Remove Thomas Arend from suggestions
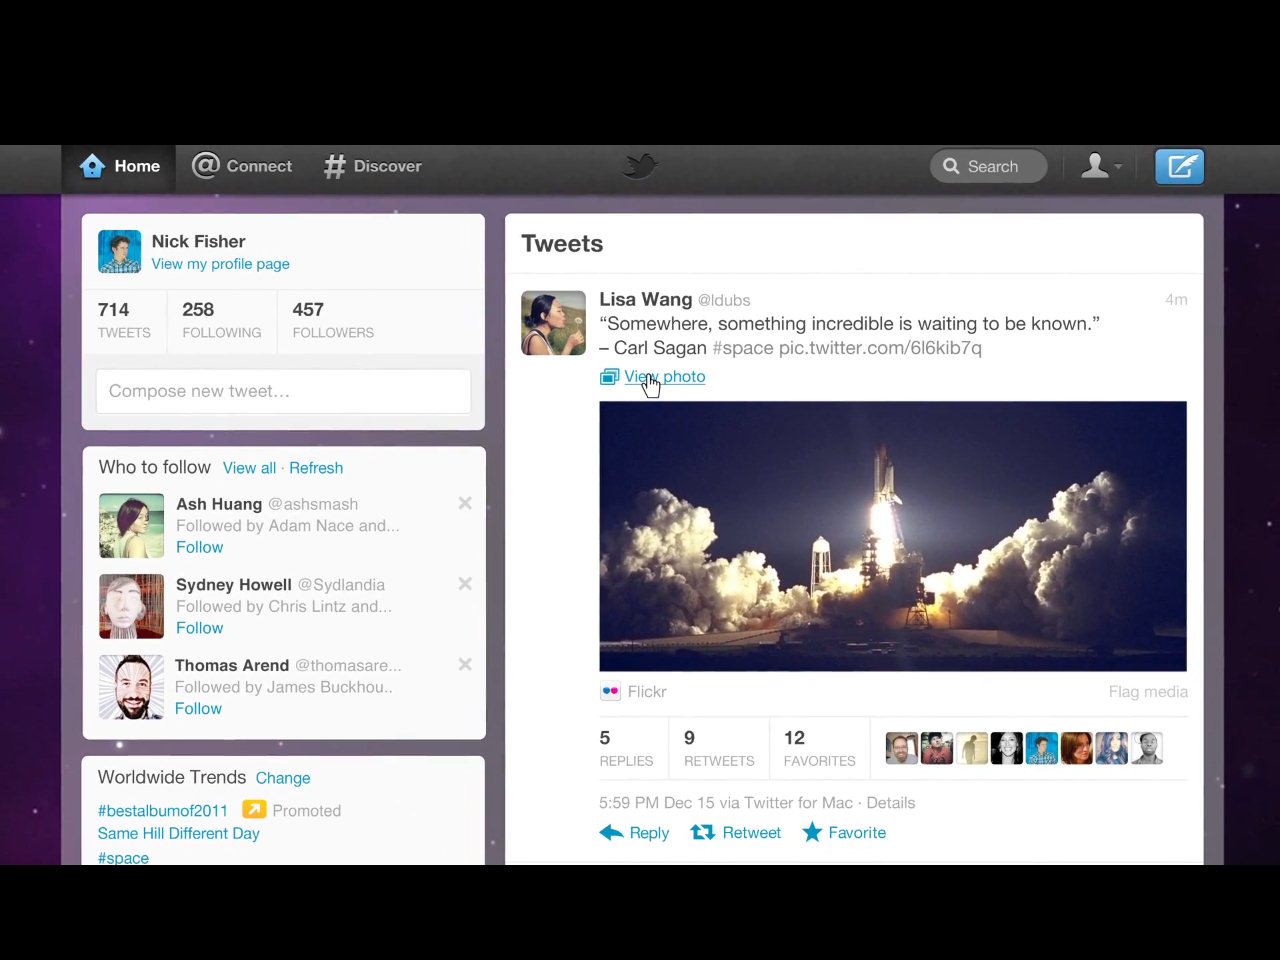Image resolution: width=1280 pixels, height=960 pixels. click(465, 664)
